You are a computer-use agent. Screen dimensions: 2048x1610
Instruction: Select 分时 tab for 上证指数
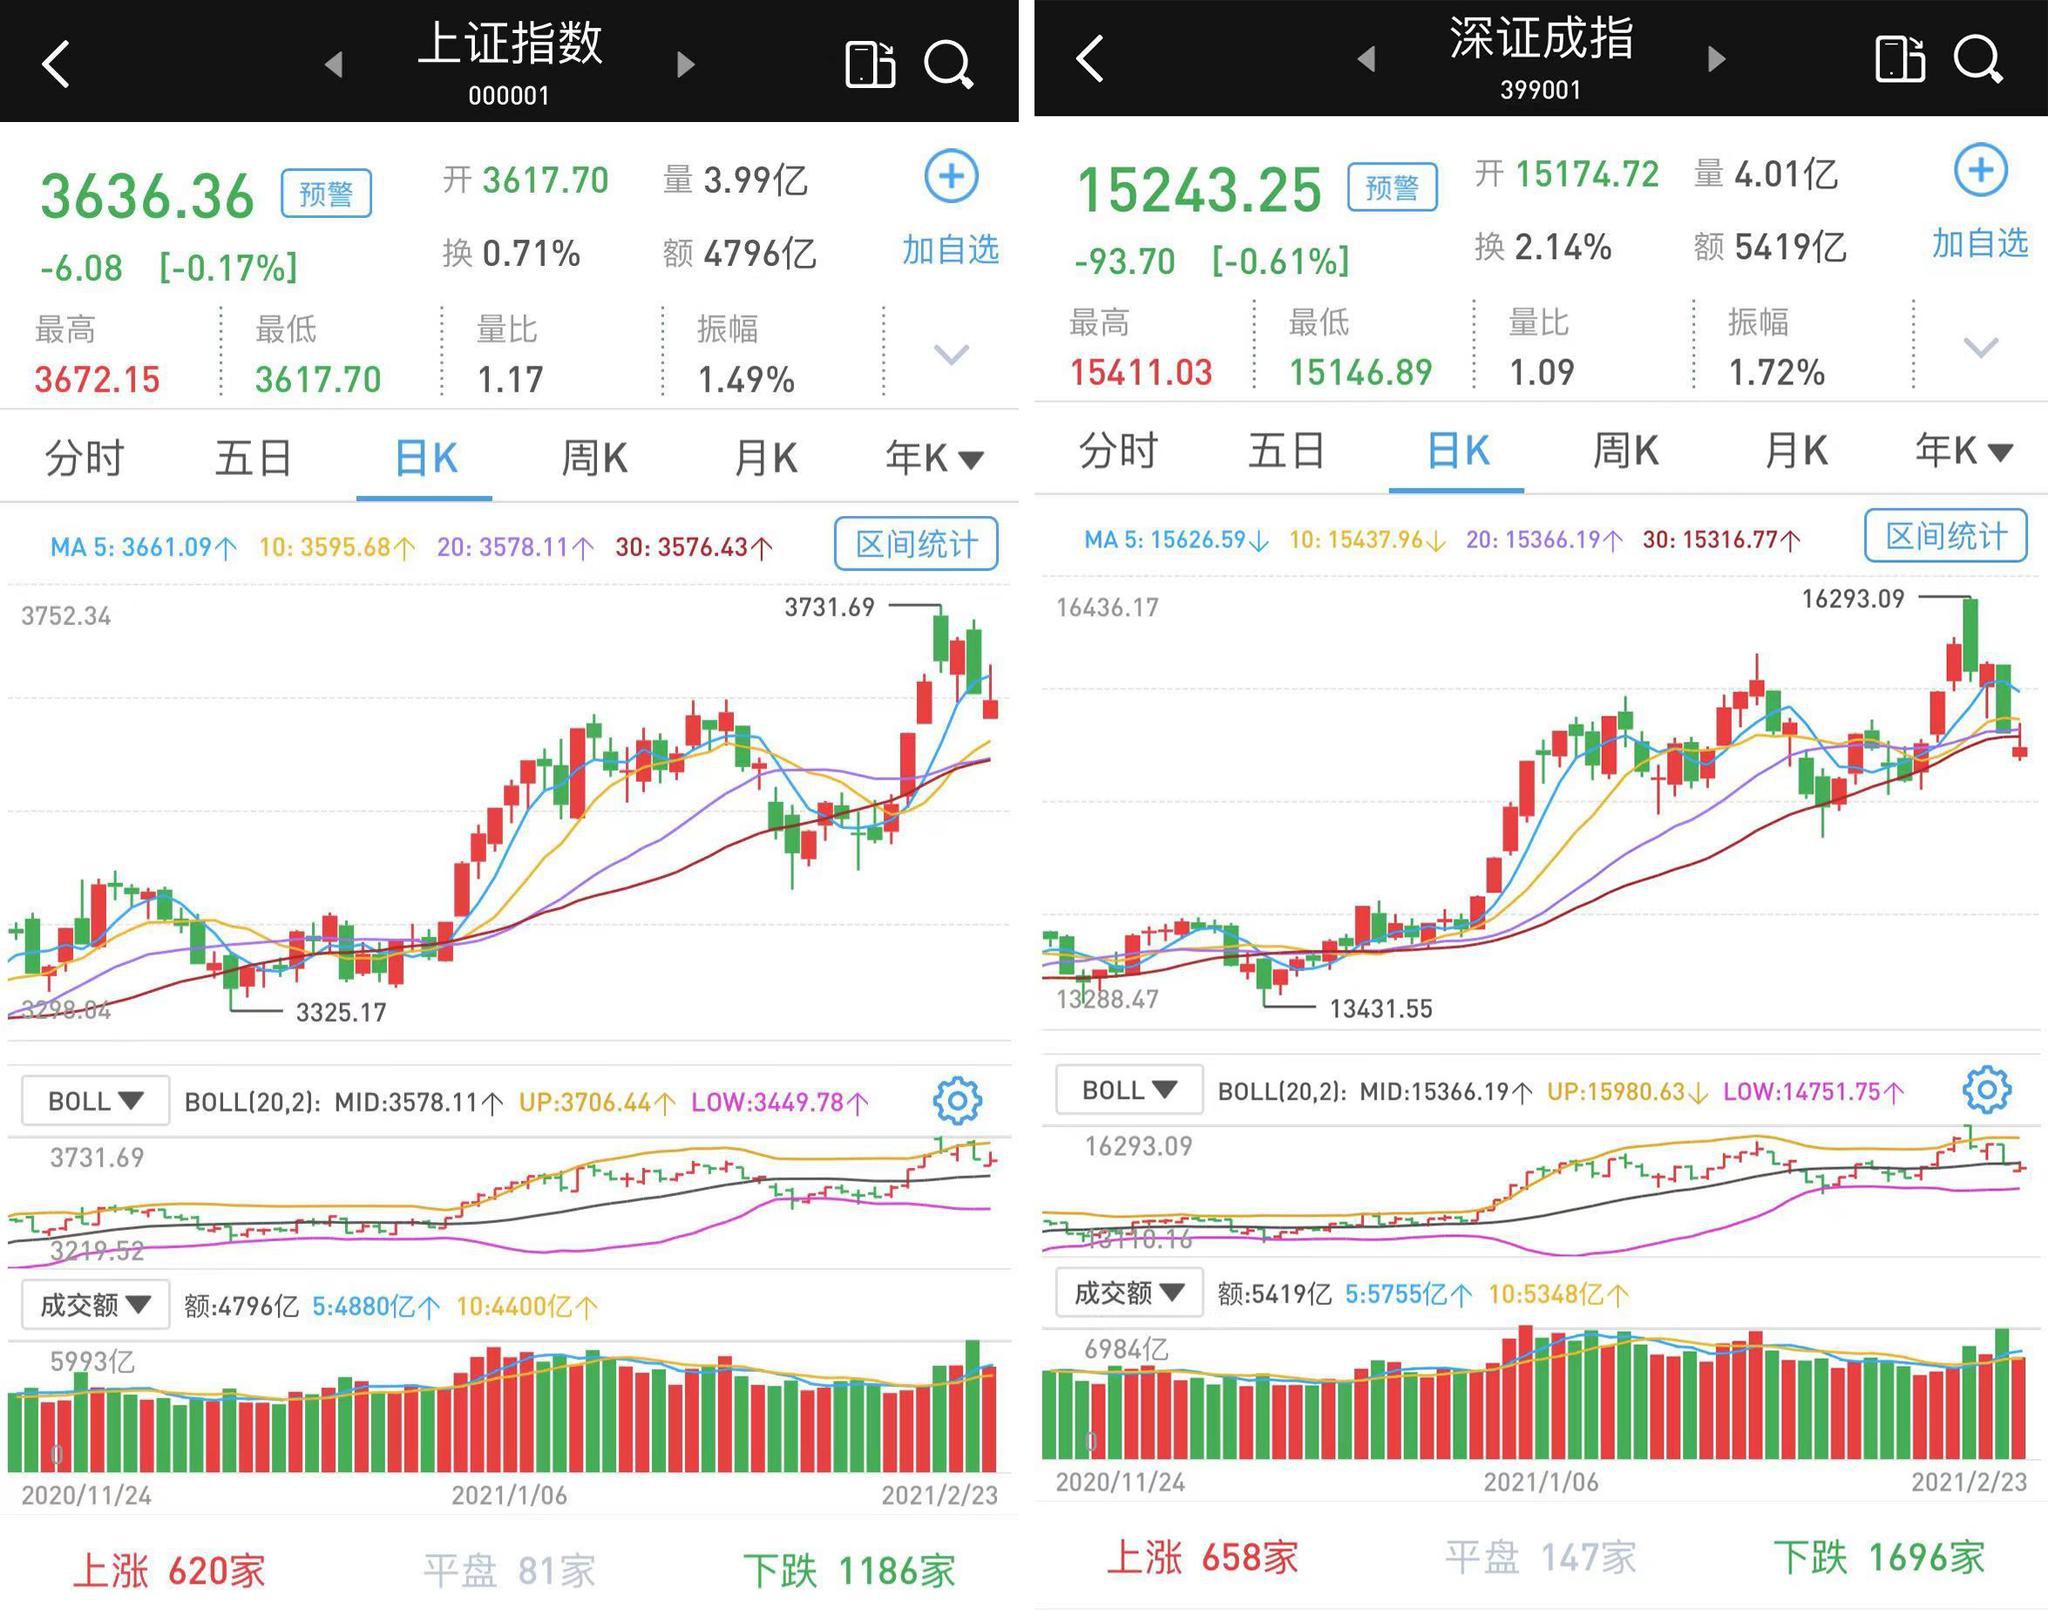[x=84, y=458]
